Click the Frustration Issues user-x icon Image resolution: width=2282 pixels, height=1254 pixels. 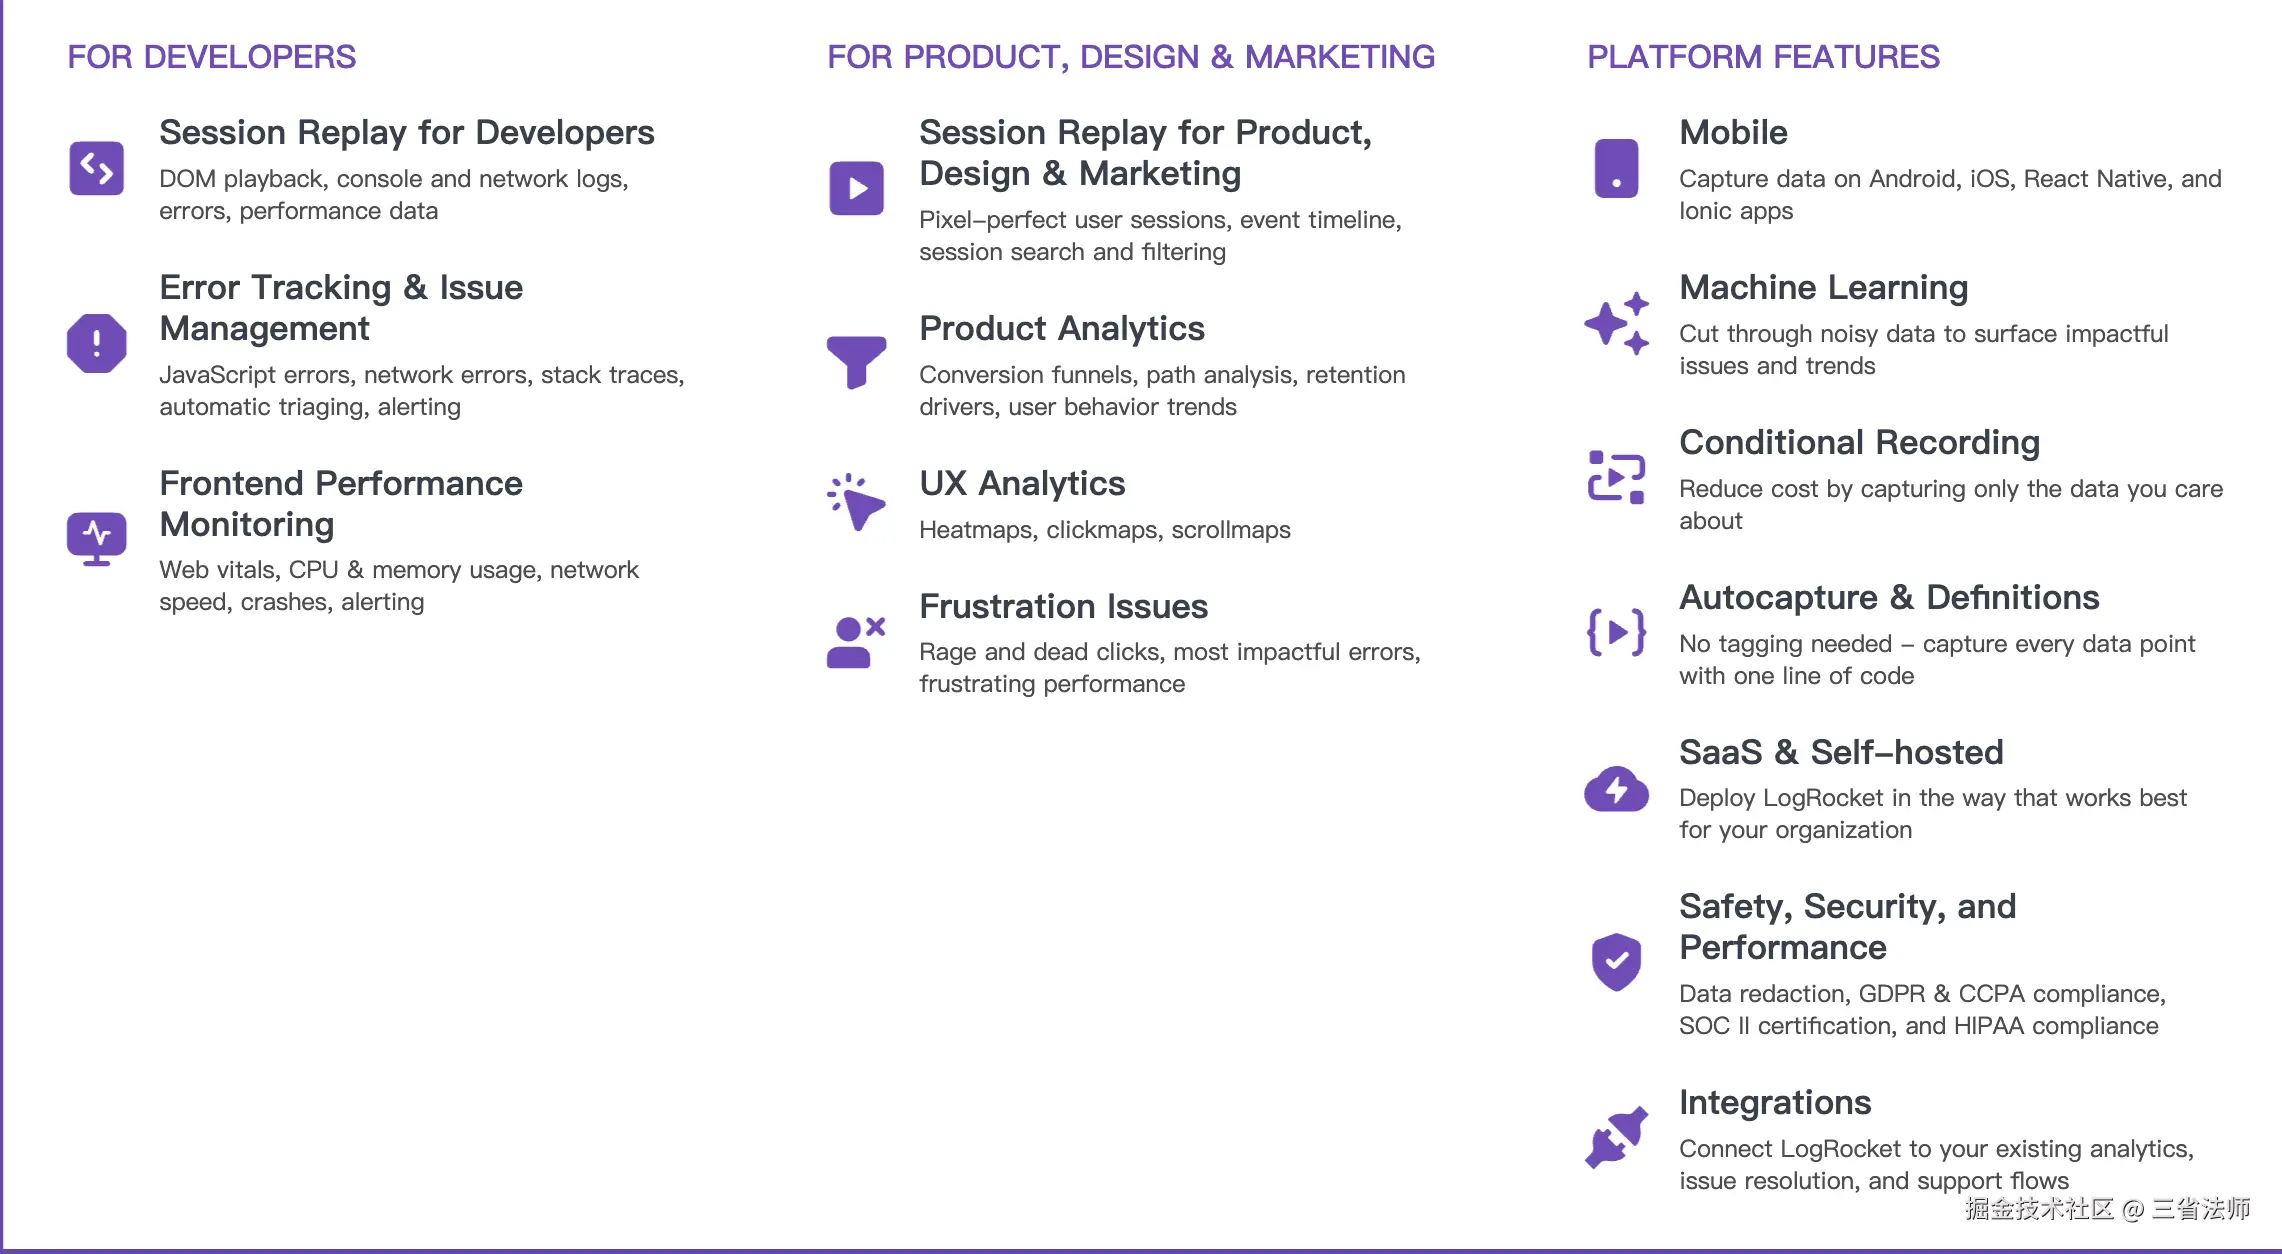click(x=856, y=642)
